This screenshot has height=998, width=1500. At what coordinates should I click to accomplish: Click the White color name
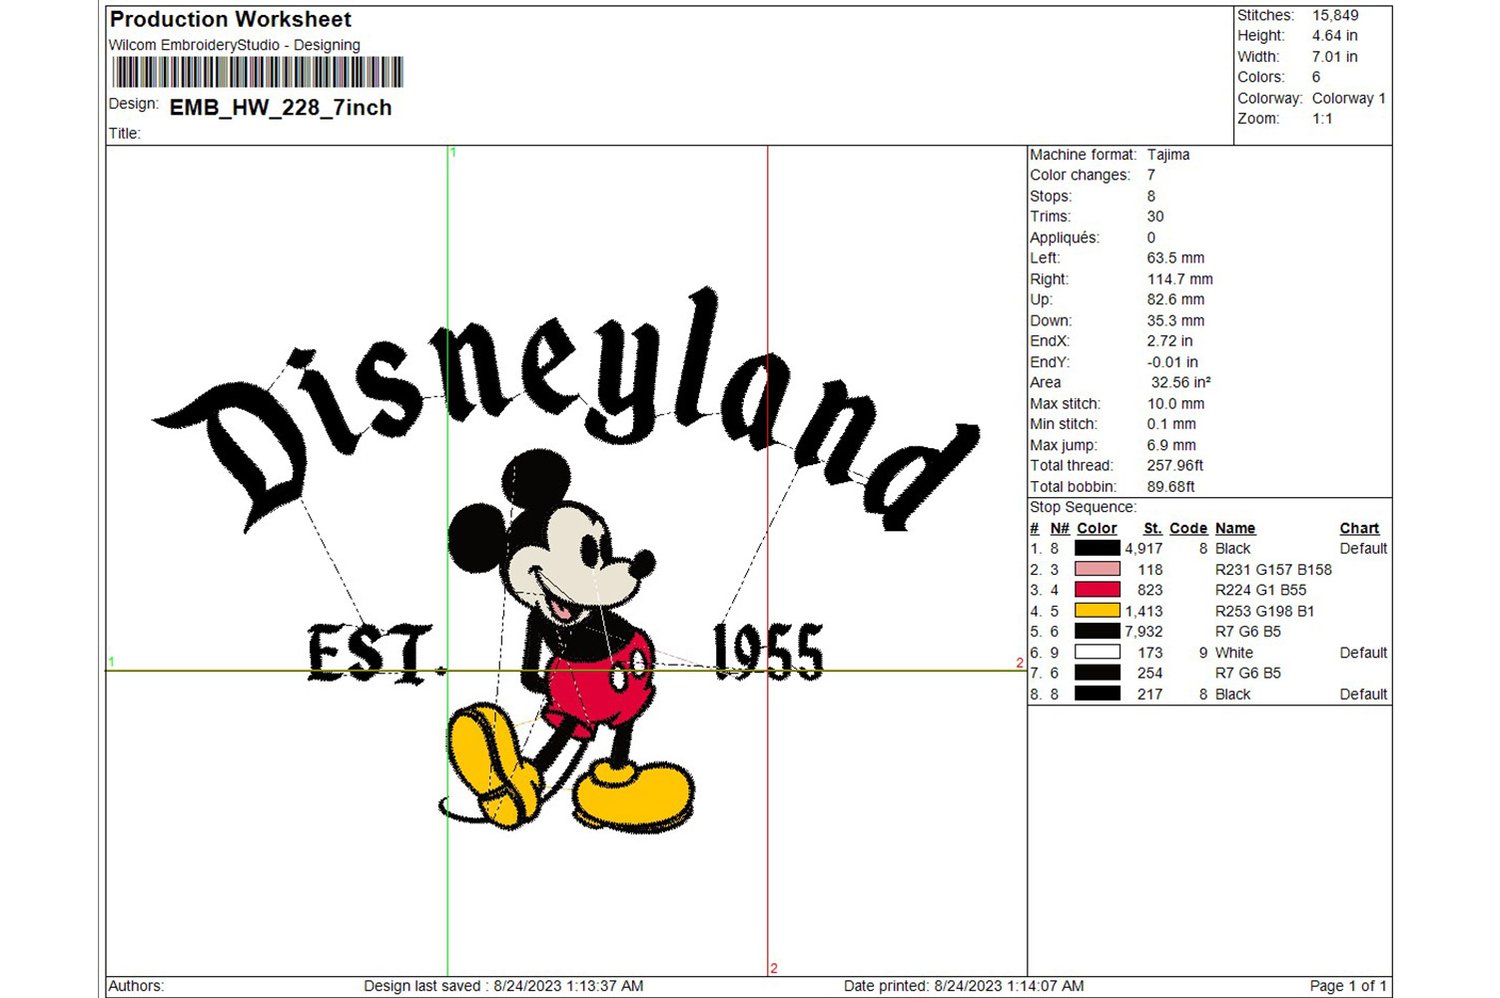click(1234, 653)
